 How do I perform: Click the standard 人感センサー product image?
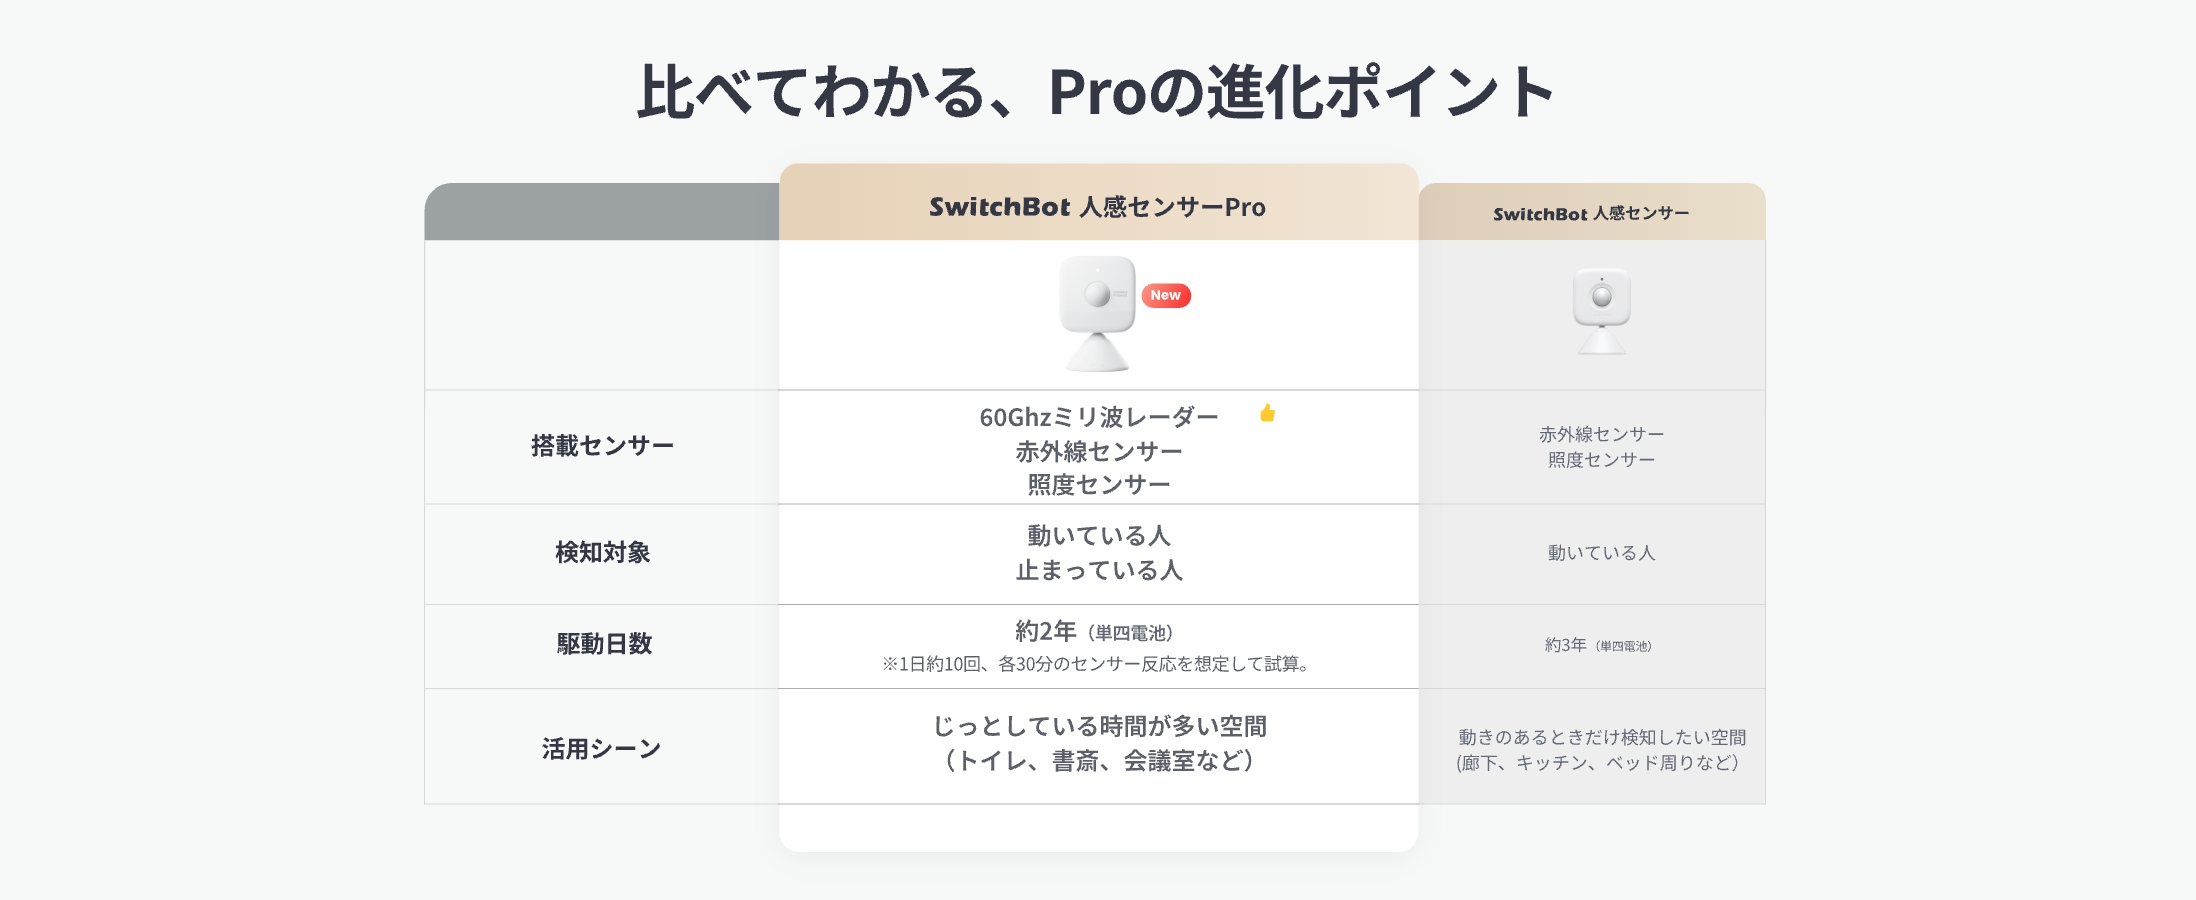[1601, 310]
